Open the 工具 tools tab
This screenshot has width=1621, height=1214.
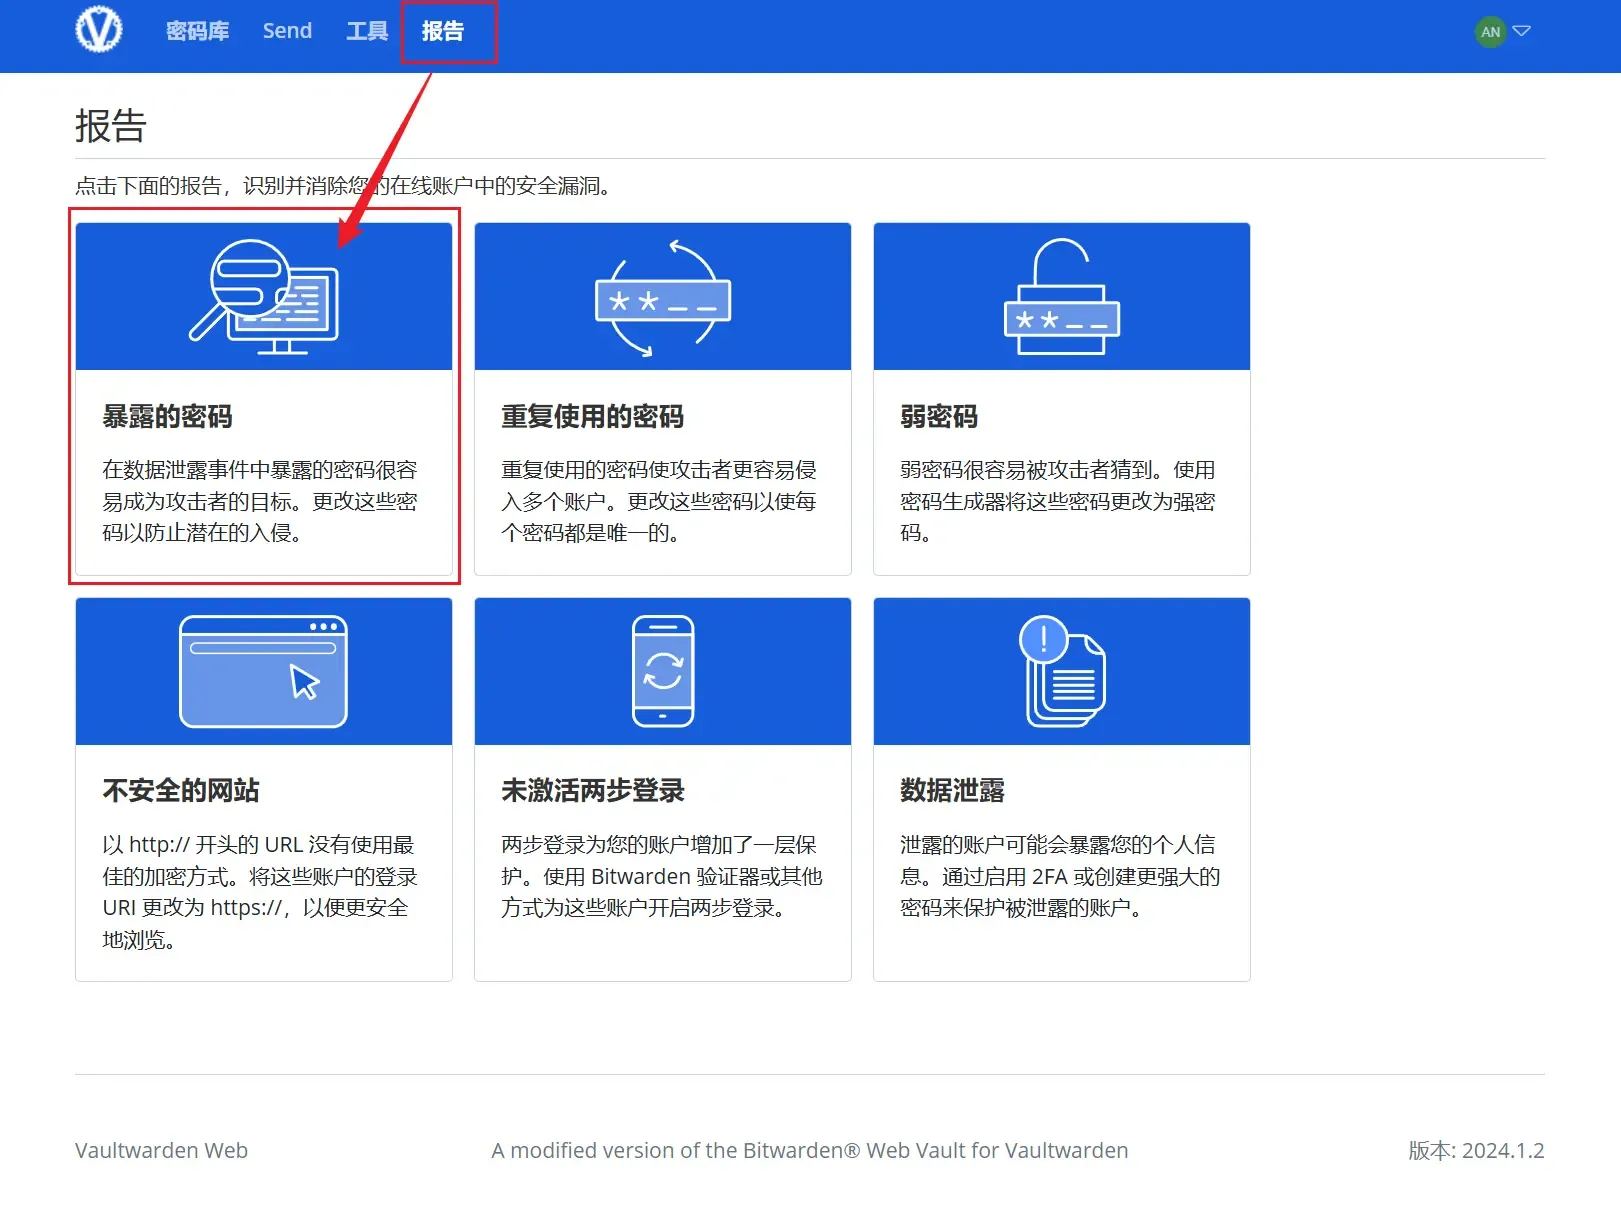coord(367,31)
